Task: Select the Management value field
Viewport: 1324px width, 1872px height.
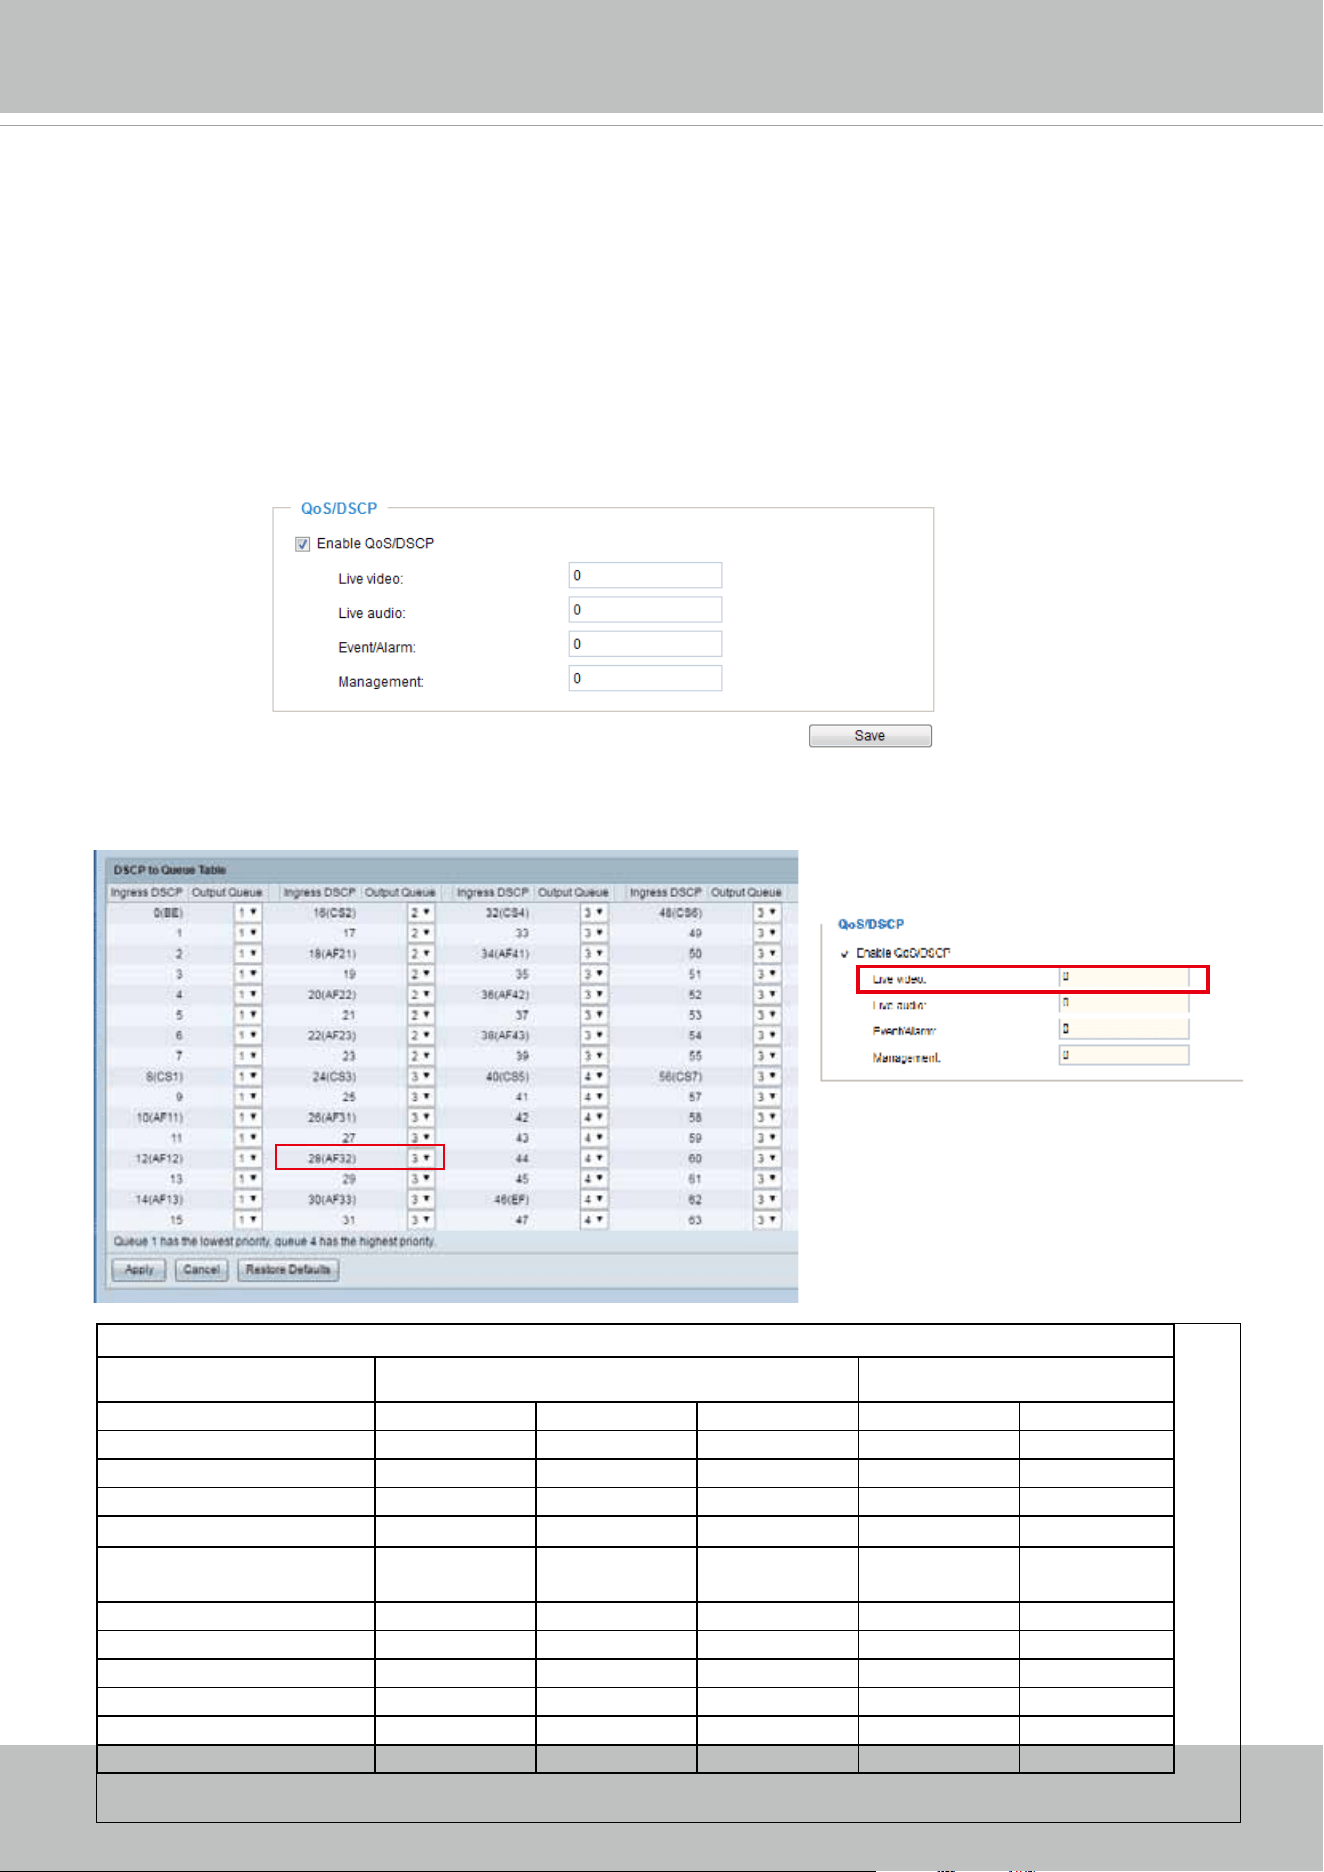Action: pyautogui.click(x=645, y=678)
